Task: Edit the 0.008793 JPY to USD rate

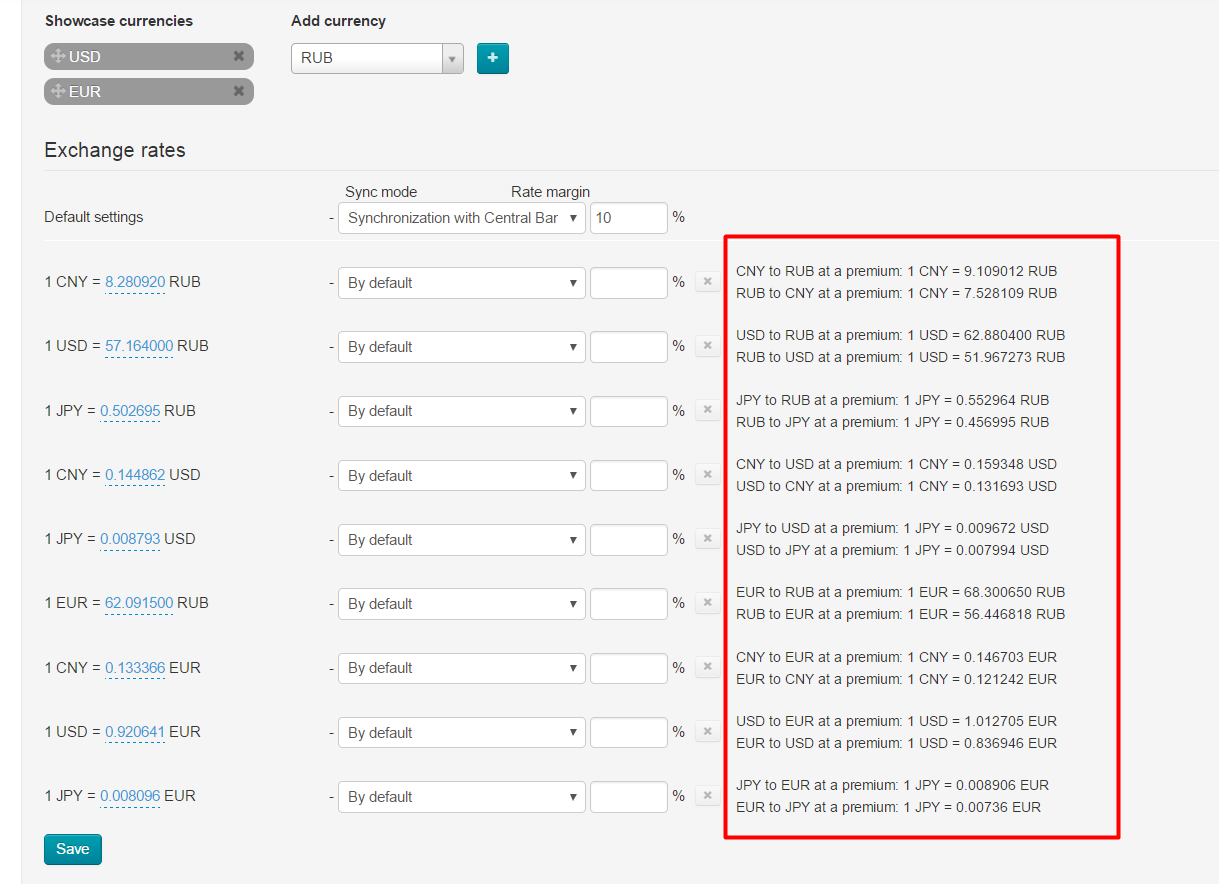Action: click(x=130, y=539)
